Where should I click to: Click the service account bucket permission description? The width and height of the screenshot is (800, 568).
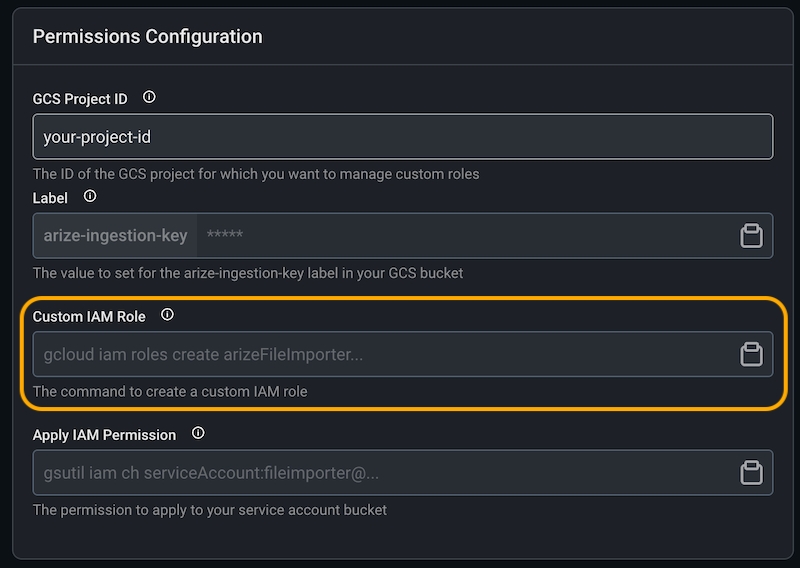pyautogui.click(x=209, y=510)
